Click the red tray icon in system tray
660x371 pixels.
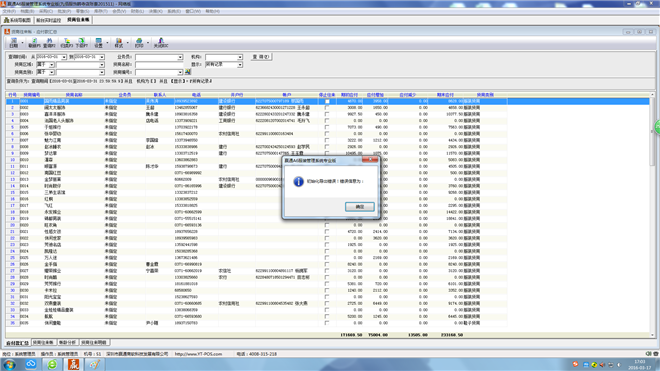575,364
